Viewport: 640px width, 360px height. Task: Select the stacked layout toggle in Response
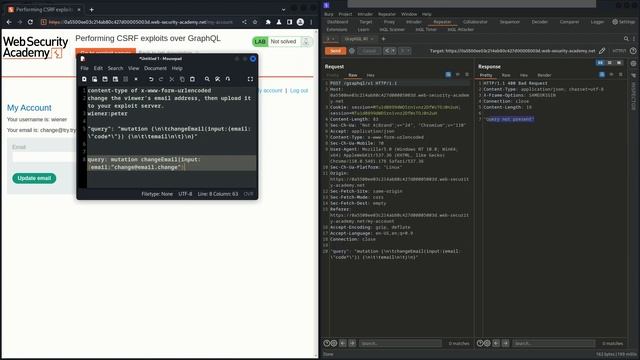pos(610,63)
